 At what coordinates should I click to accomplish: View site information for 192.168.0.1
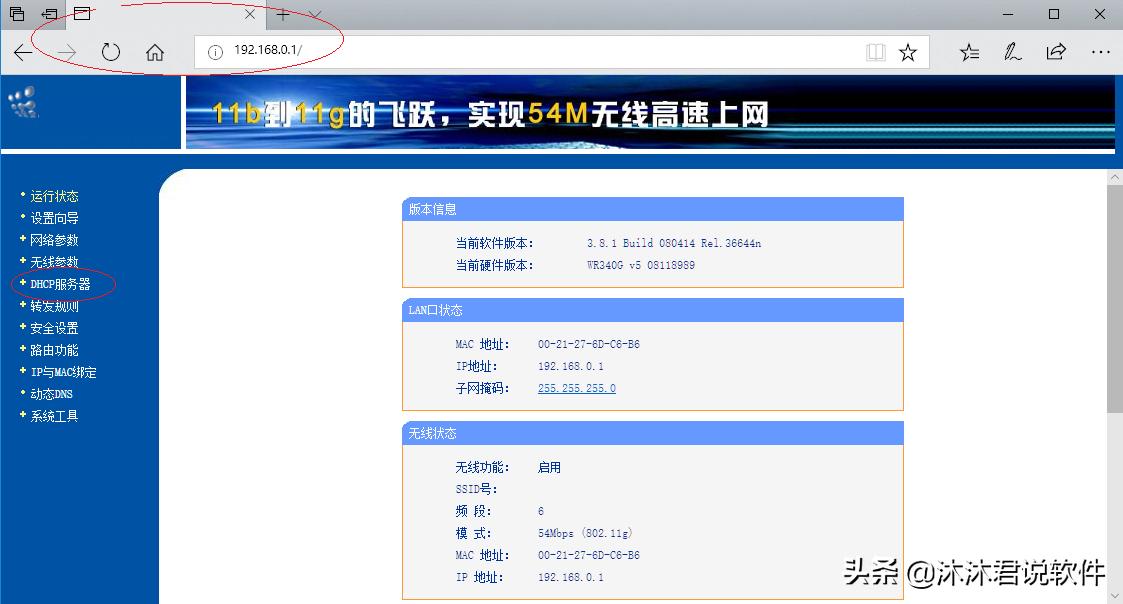[214, 51]
